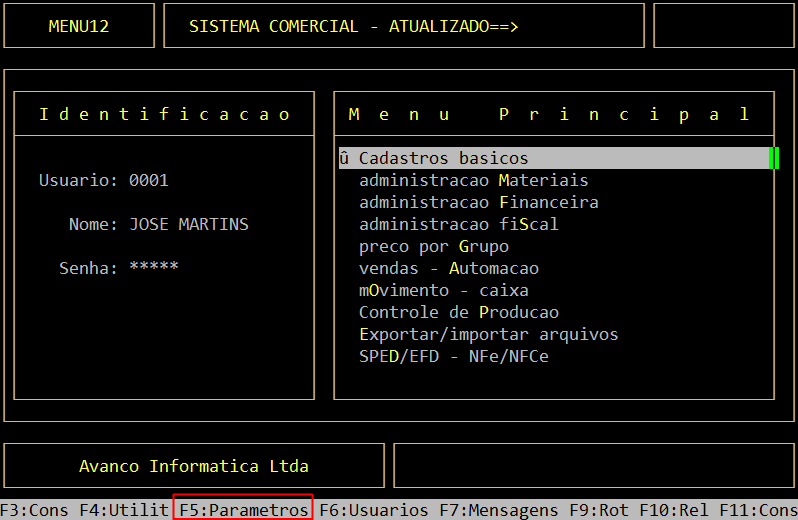Image resolution: width=798 pixels, height=520 pixels.
Task: Choose administracao Financeira from main menu
Action: 478,202
